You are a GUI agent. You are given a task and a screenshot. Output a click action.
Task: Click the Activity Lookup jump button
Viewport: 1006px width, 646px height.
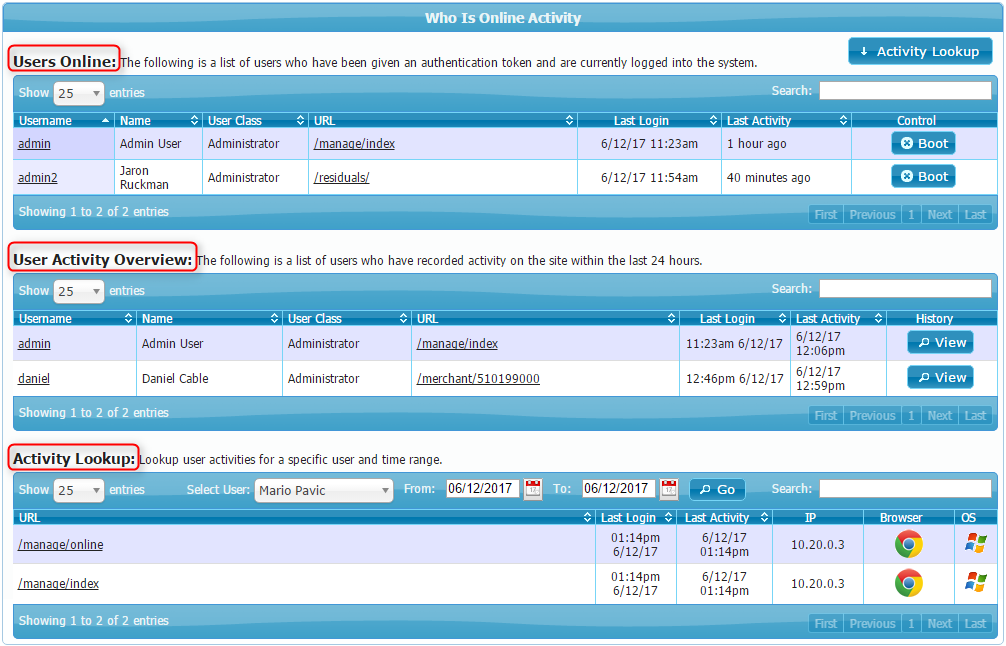click(919, 52)
